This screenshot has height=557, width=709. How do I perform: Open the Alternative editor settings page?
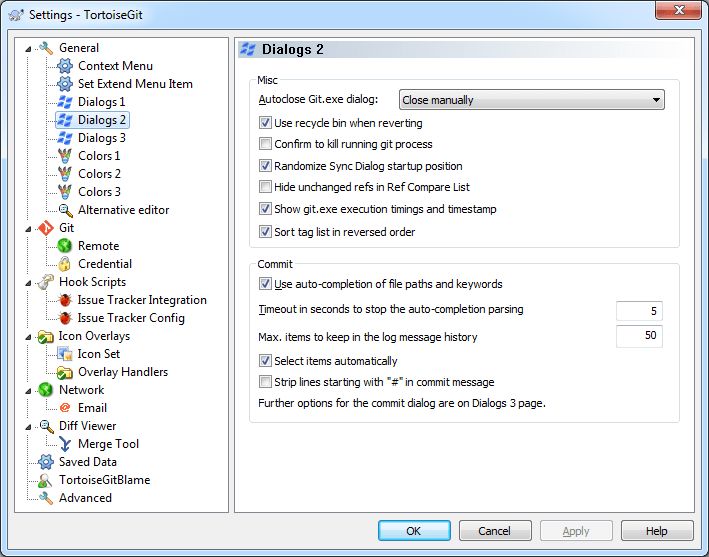pos(123,210)
